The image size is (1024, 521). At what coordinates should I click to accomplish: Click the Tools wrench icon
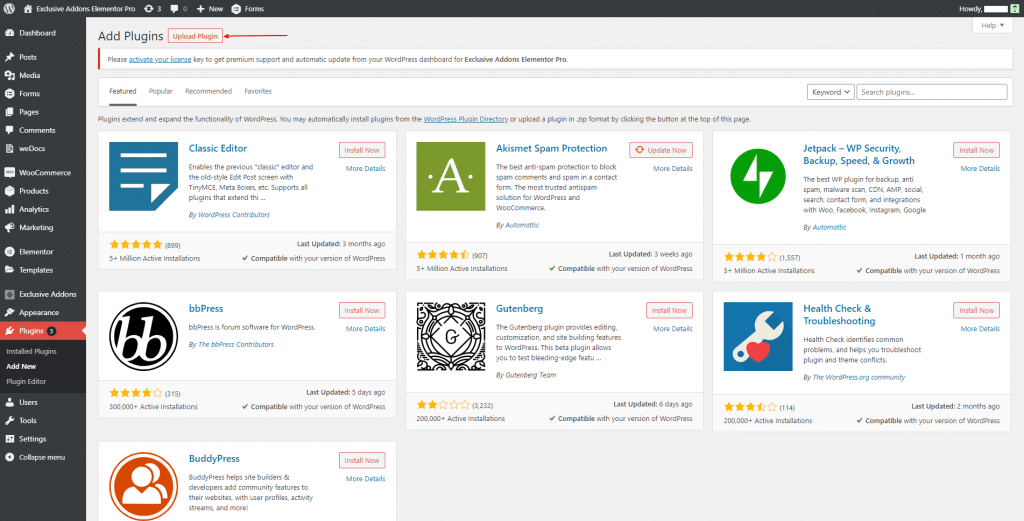[x=9, y=421]
